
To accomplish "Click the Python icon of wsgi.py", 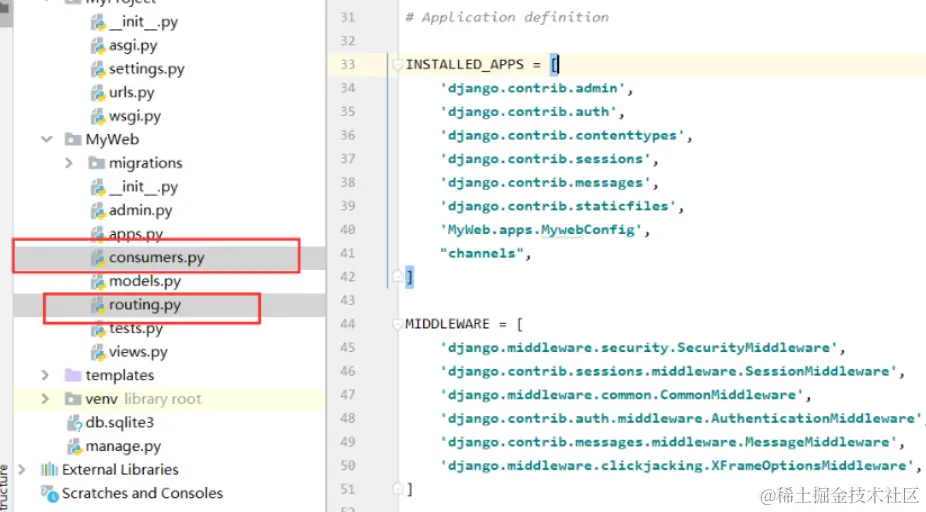I will point(98,116).
